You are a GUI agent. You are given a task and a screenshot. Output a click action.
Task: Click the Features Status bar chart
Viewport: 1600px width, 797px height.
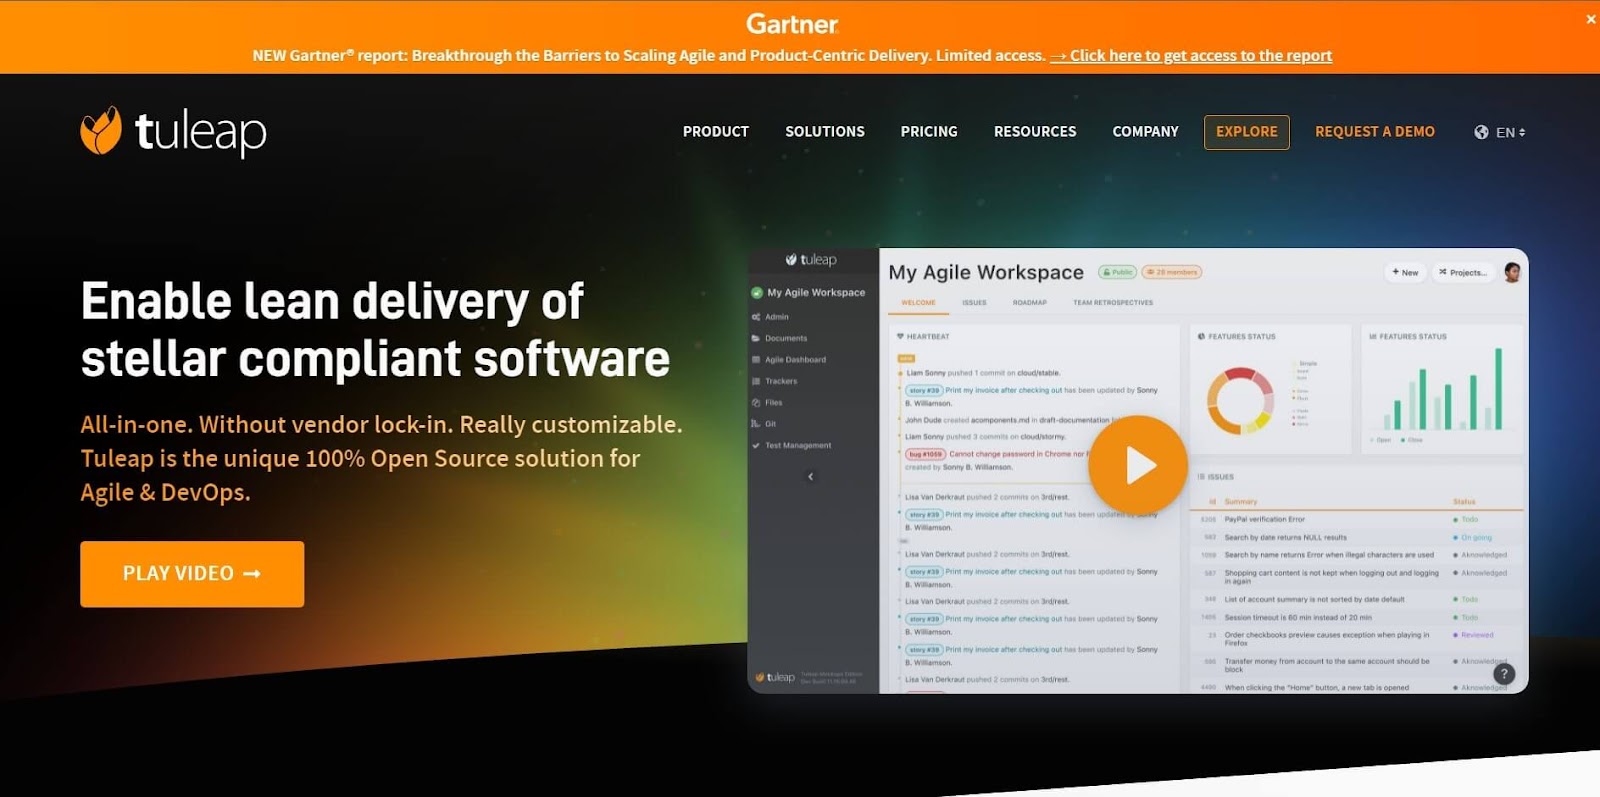click(1443, 390)
